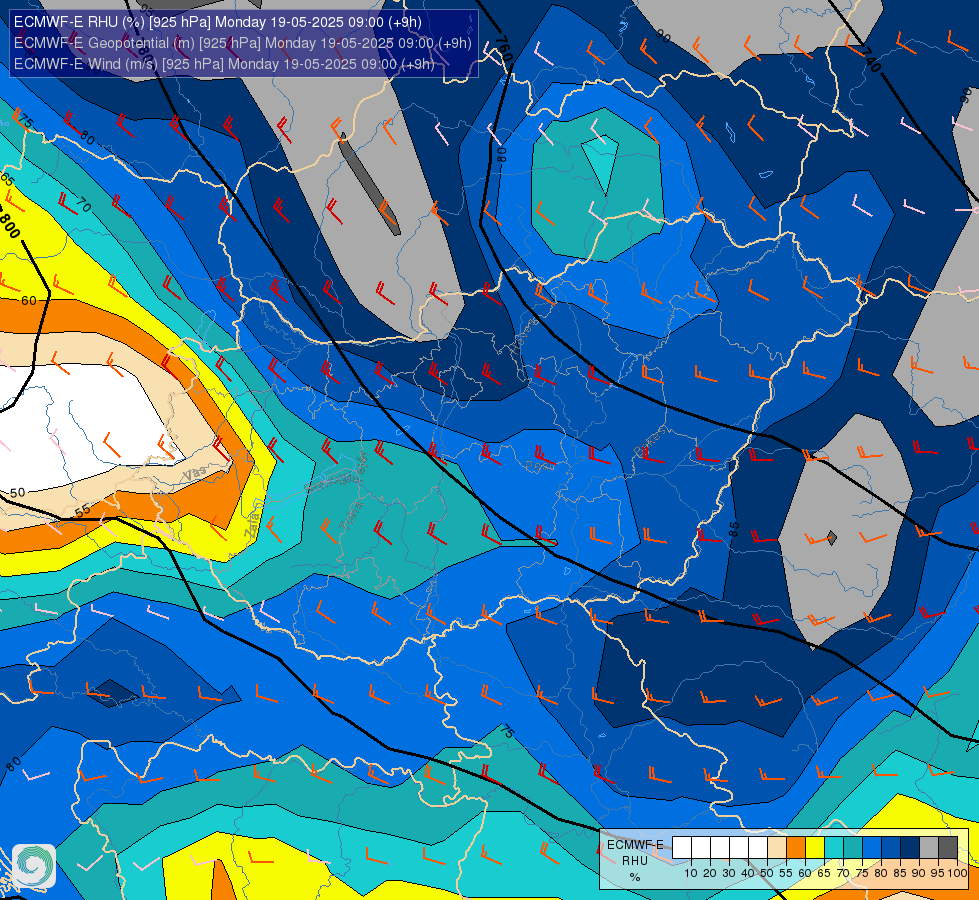Click the '740' geopotential contour label
Screen dimensions: 979x900
coord(872,61)
